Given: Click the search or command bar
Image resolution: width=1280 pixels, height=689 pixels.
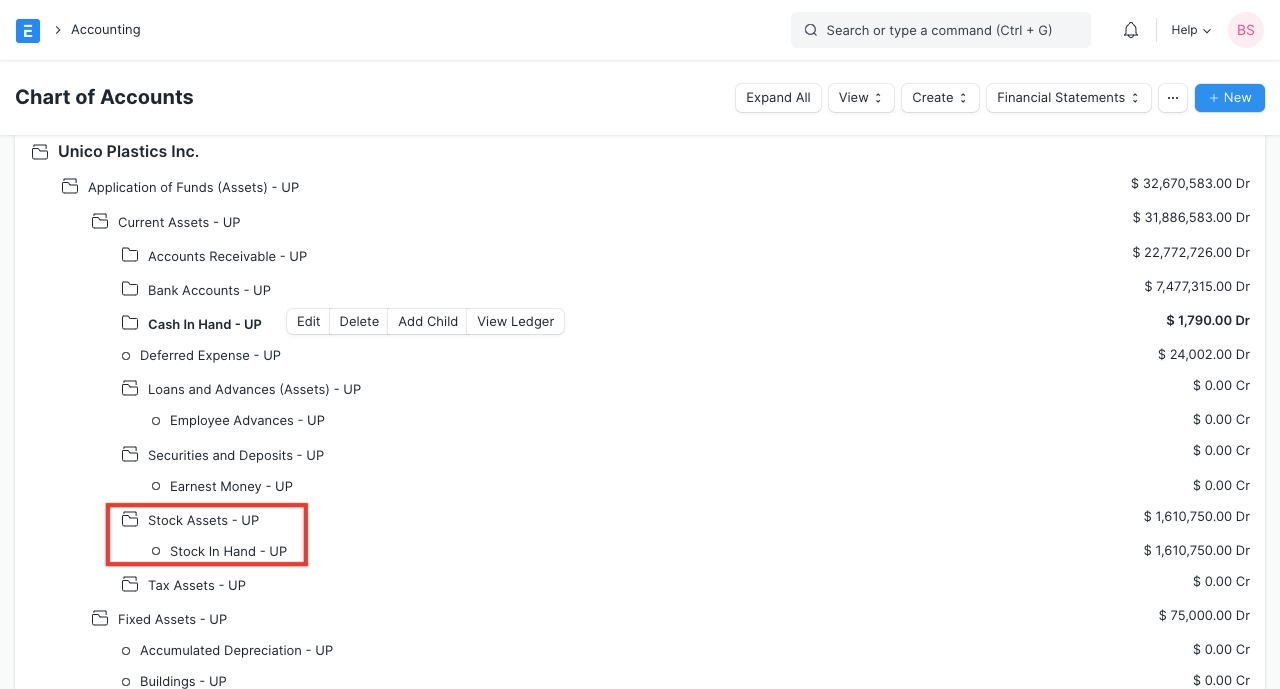Looking at the screenshot, I should pos(940,30).
